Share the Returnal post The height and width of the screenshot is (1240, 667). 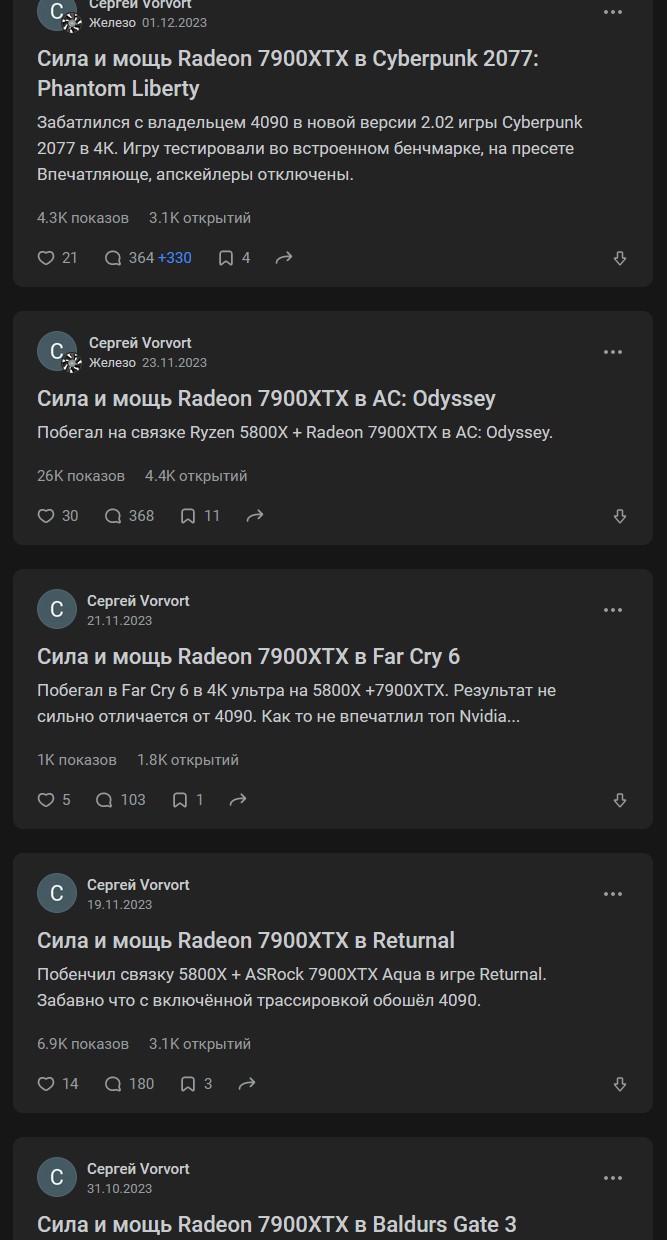pos(247,1084)
